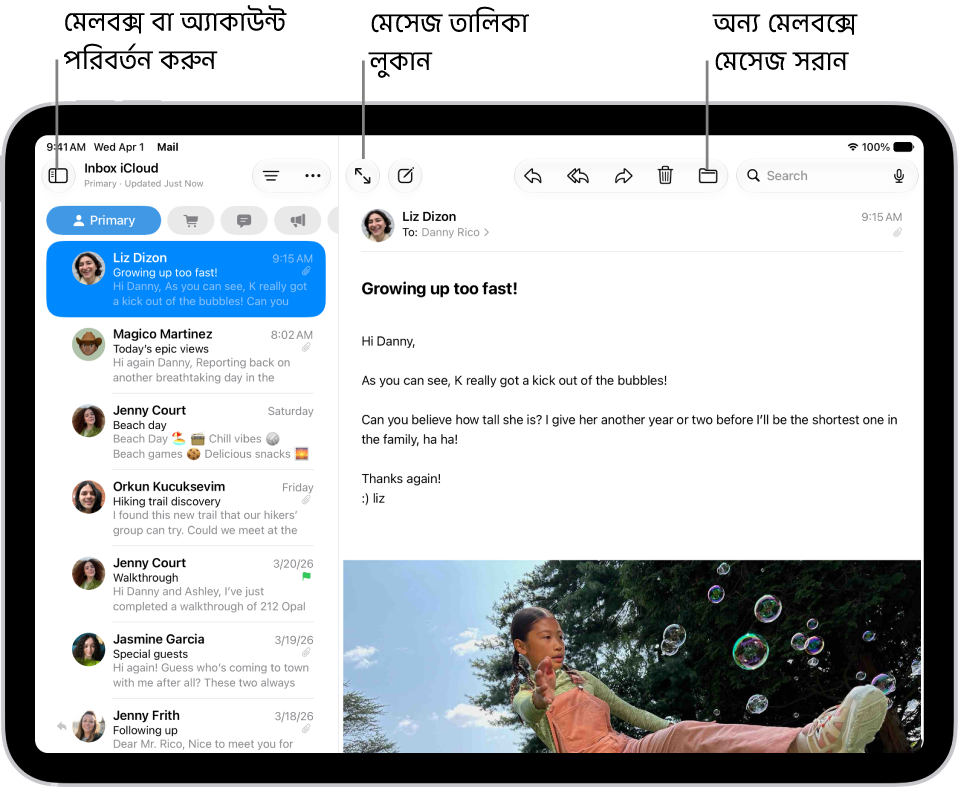This screenshot has height=790, width=974.
Task: Click the Reply All arrows icon
Action: pos(578,176)
